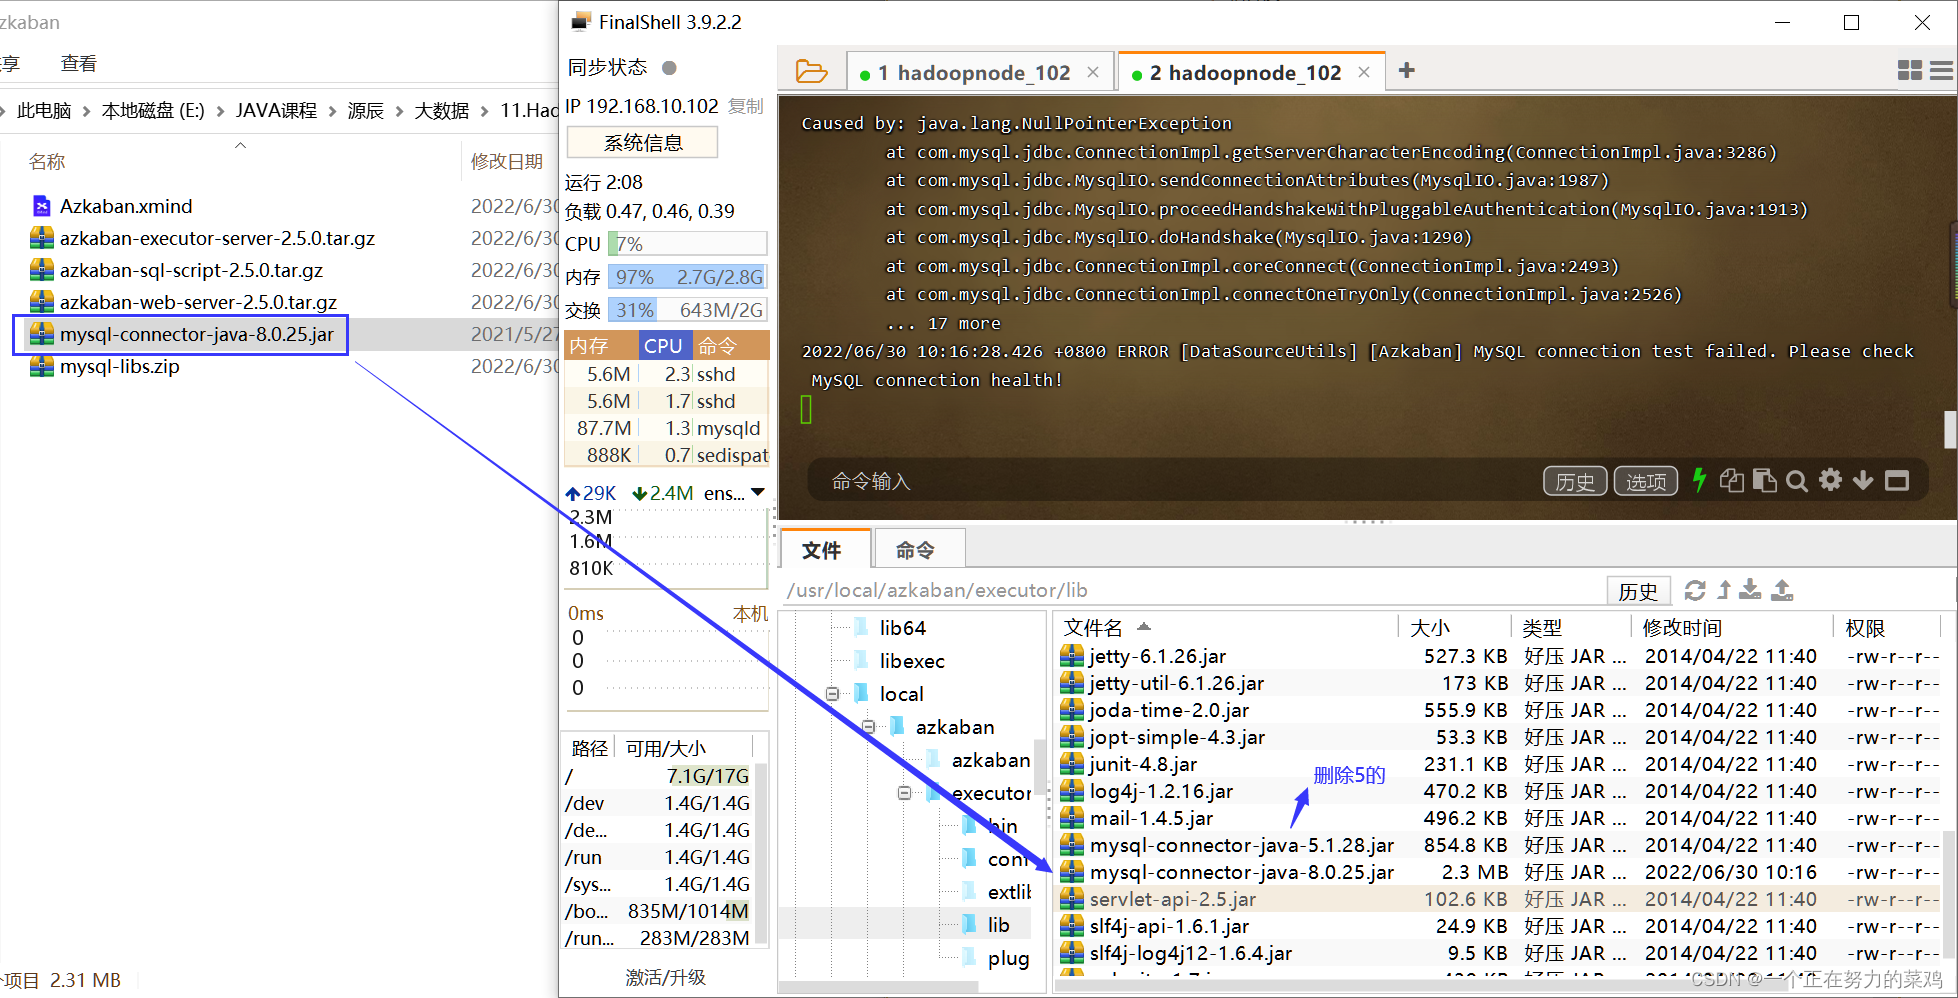This screenshot has width=1958, height=998.
Task: Expand breadcrumb chevron after 大数据
Action: point(484,111)
